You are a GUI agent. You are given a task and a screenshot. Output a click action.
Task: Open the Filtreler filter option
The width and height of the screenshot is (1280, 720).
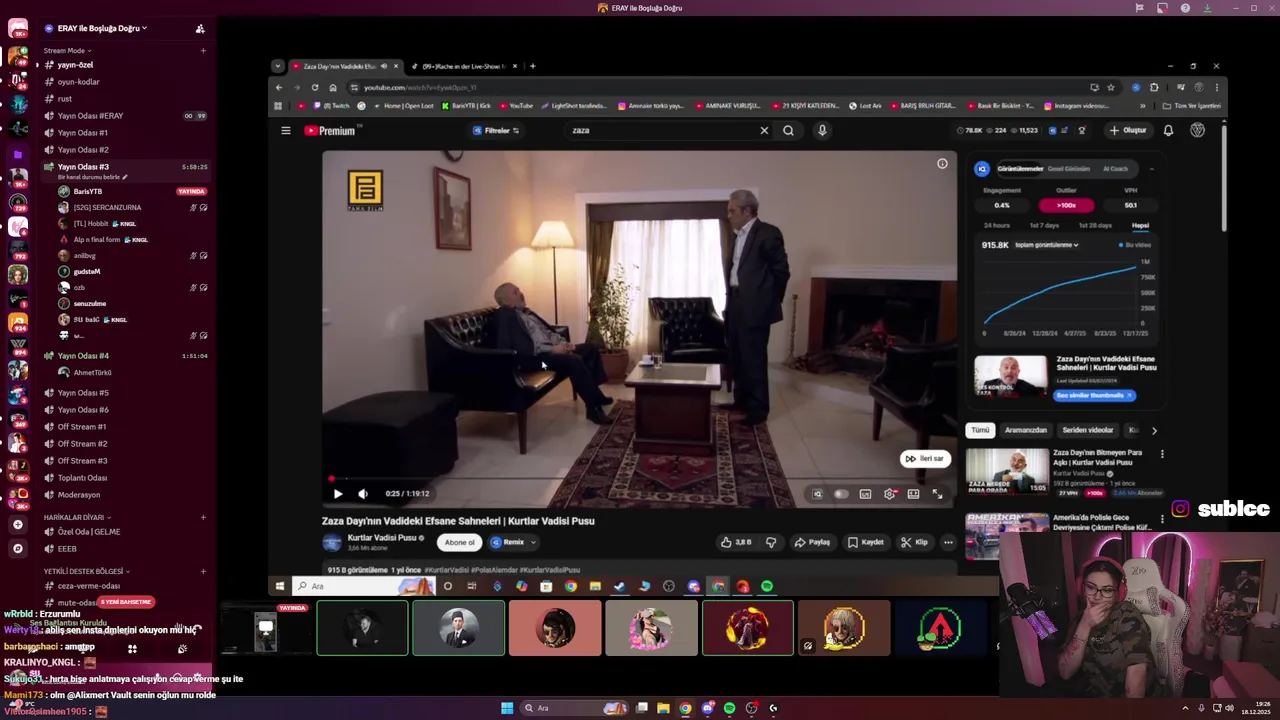496,130
